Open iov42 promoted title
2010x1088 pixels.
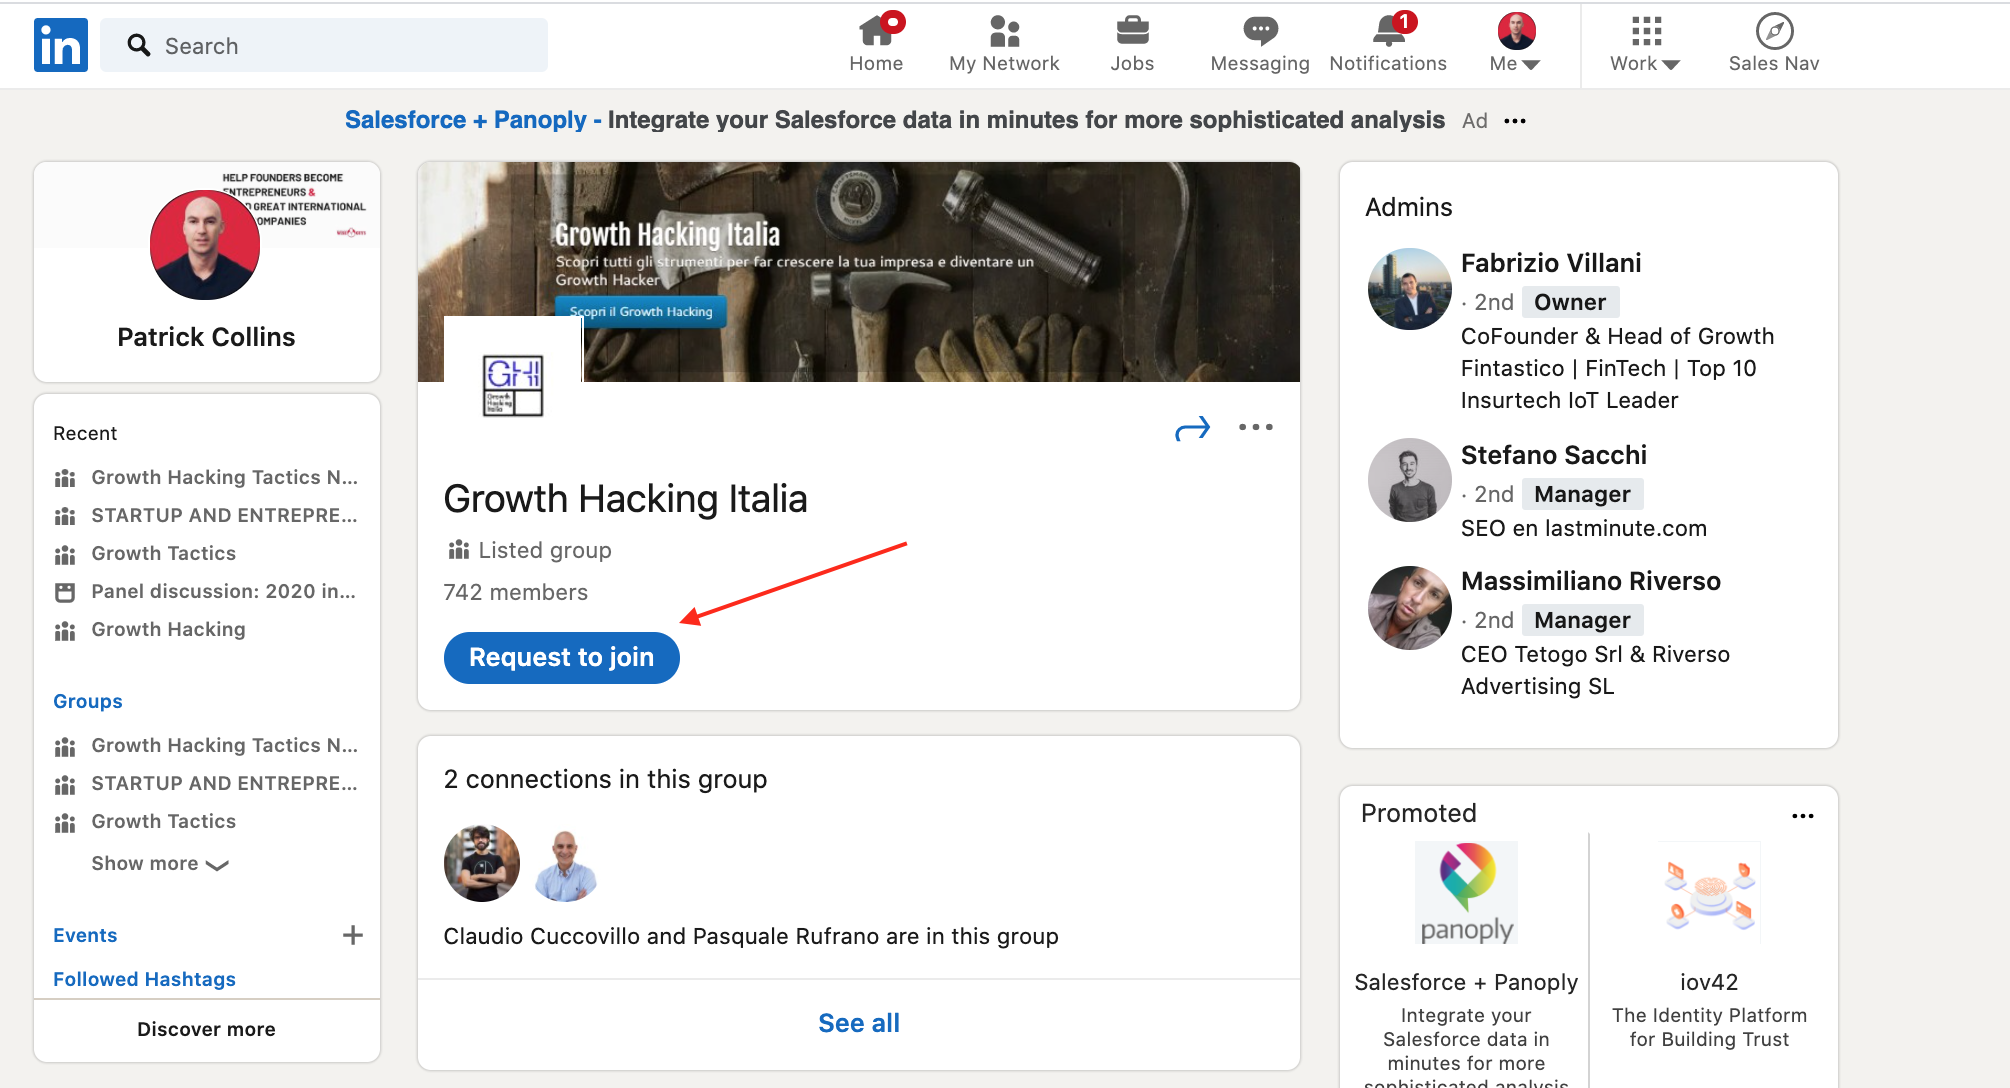tap(1709, 982)
